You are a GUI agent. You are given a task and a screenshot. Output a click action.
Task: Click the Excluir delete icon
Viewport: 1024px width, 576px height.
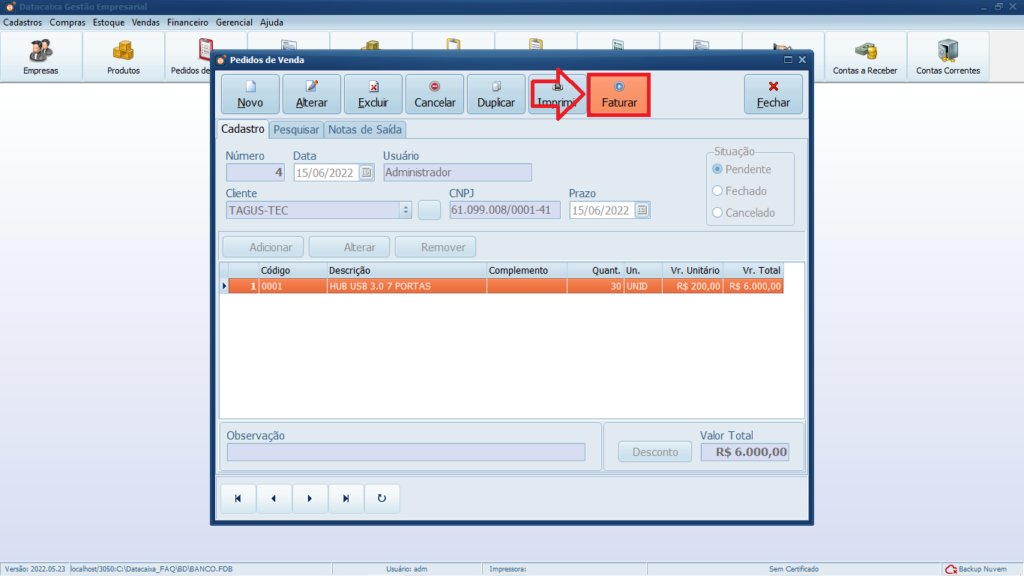coord(373,87)
